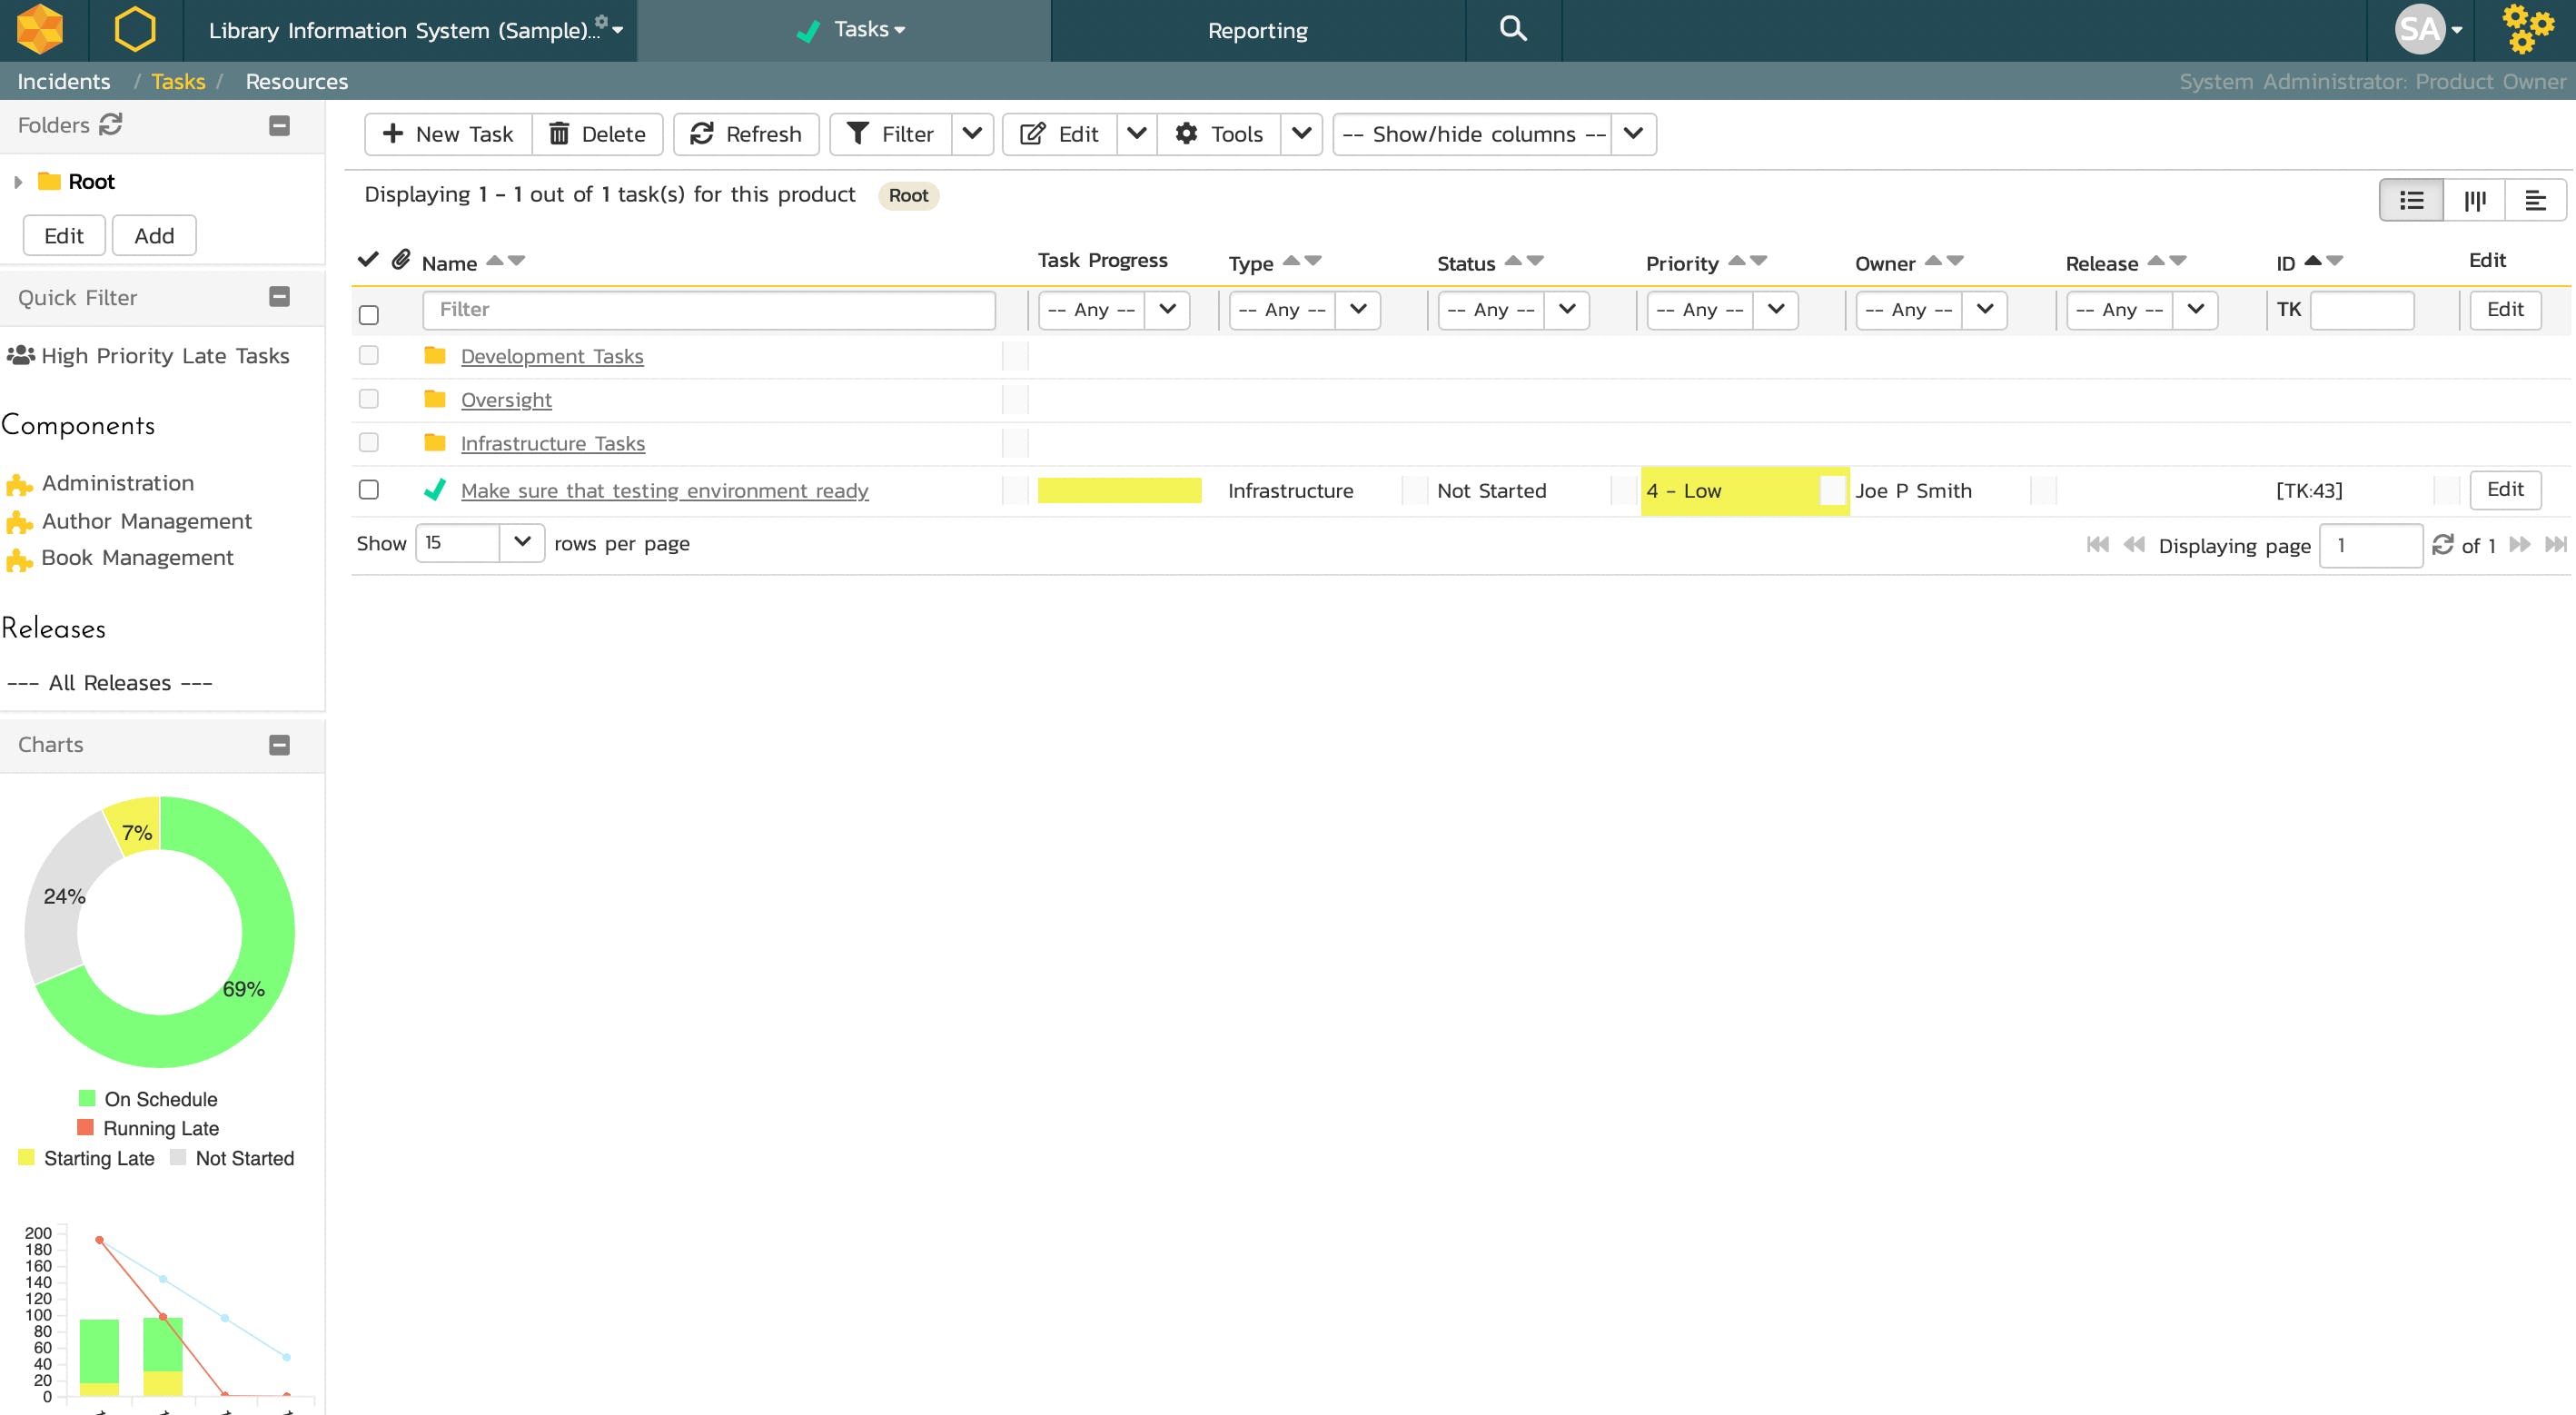Screen dimensions: 2576x1415
Task: Click the global search magnifier icon
Action: 1513,30
